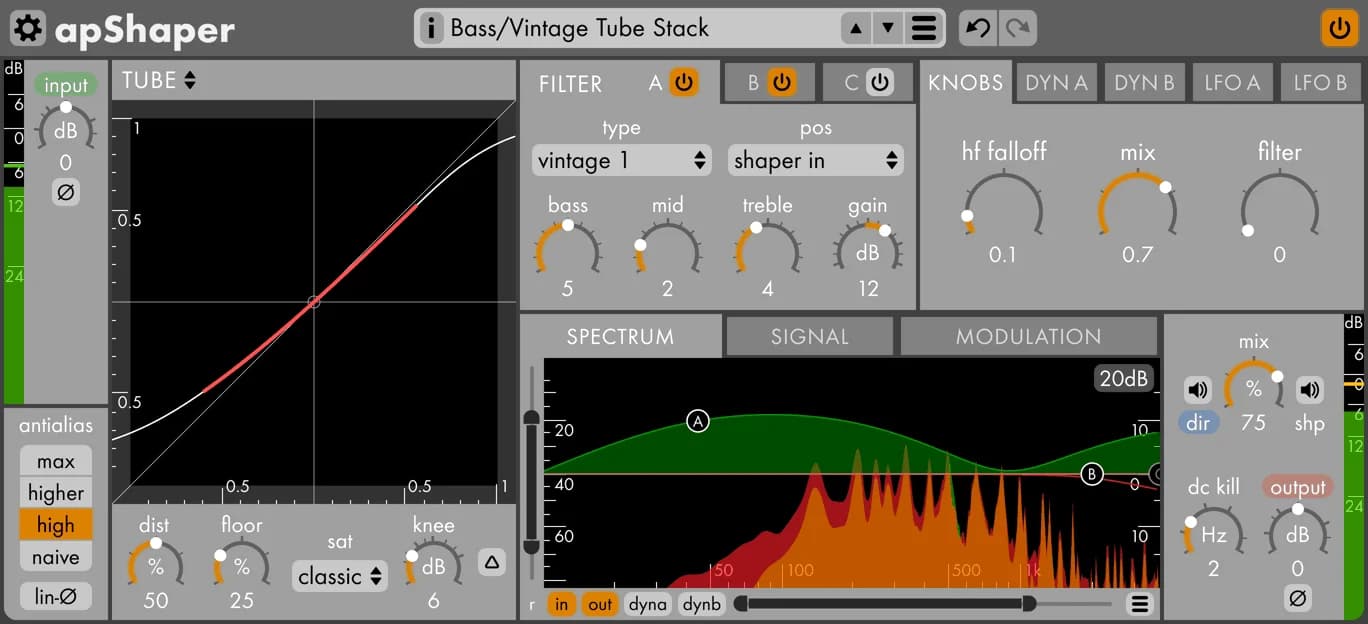Viewport: 1368px width, 624px height.
Task: Open the settings gear icon
Action: (x=27, y=28)
